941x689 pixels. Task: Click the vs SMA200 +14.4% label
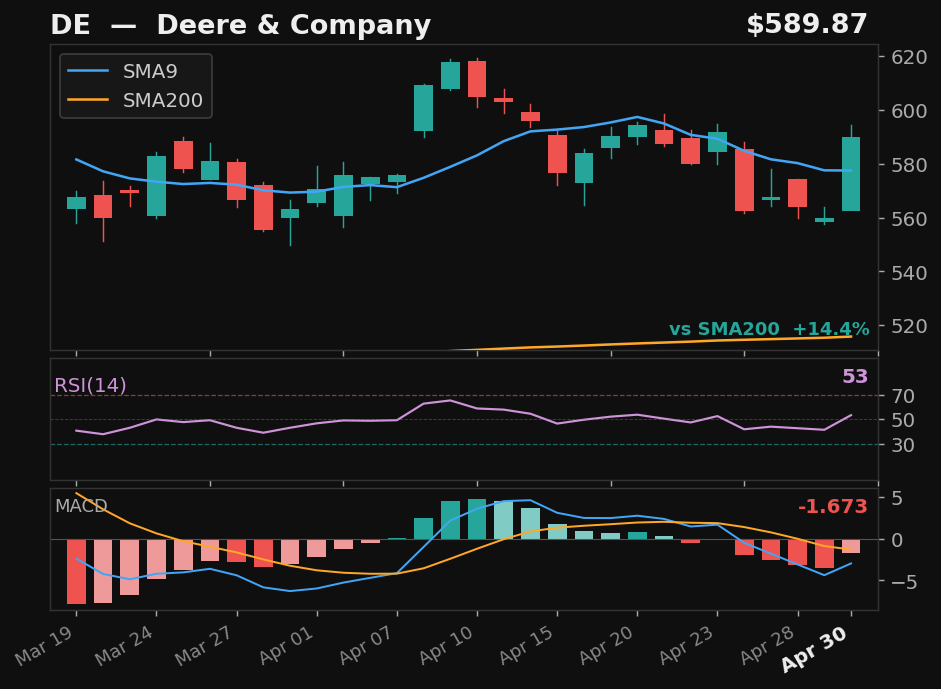[x=769, y=329]
